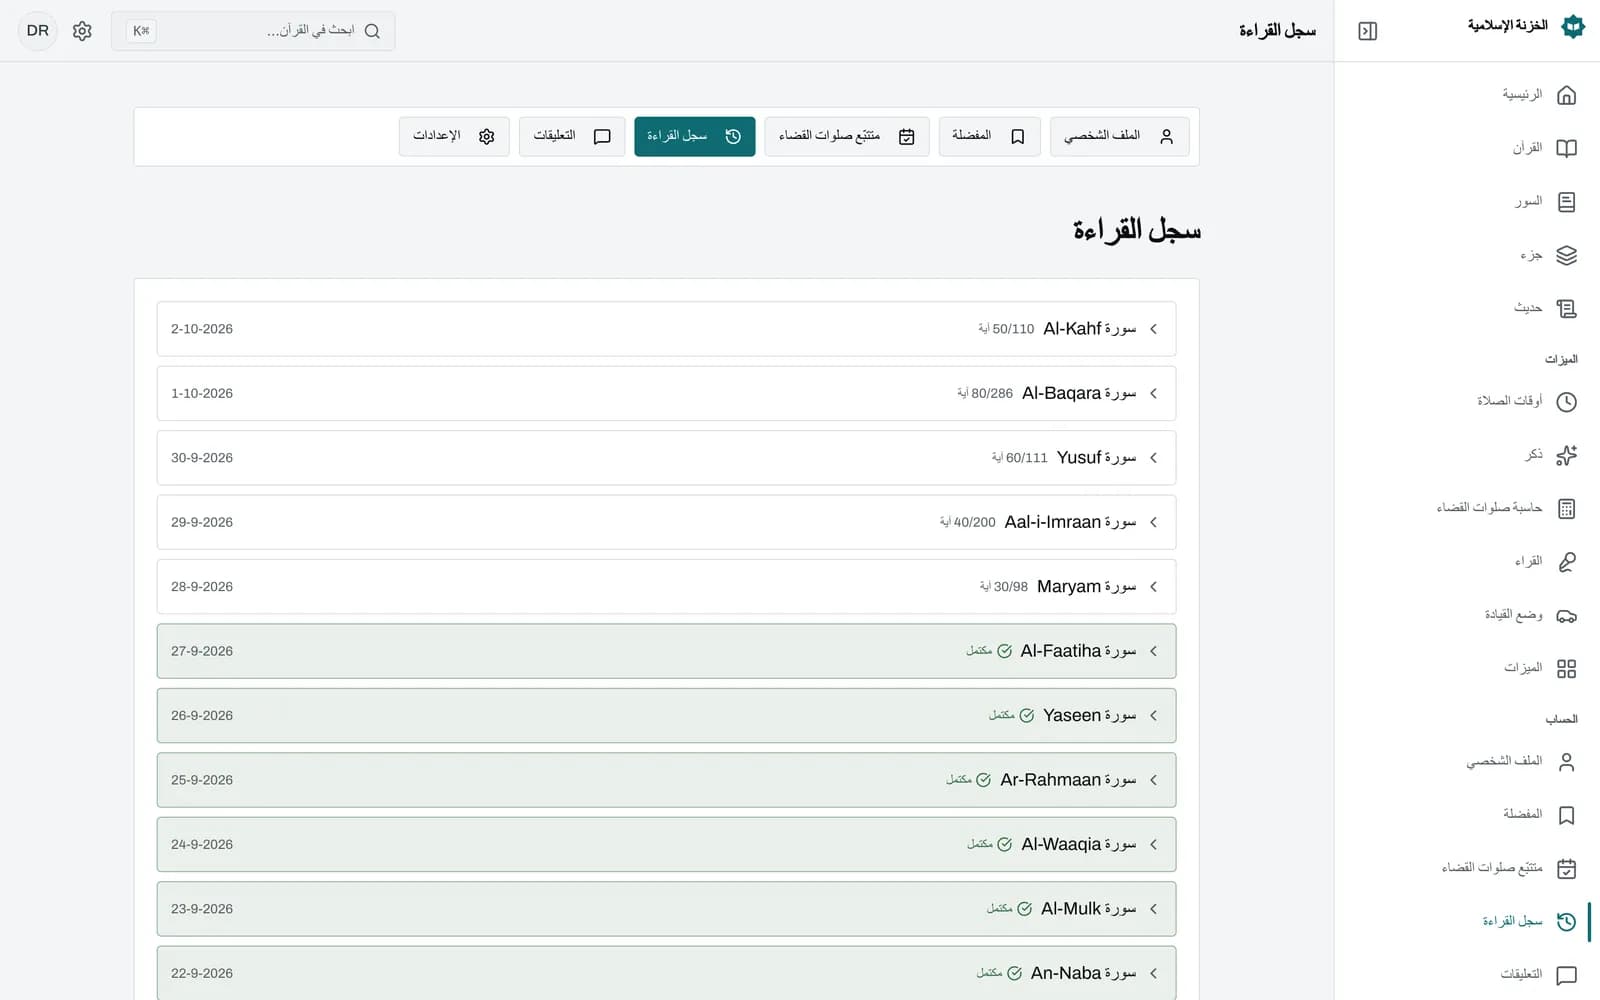
Task: Click the Yaseen completed row
Action: pyautogui.click(x=666, y=716)
